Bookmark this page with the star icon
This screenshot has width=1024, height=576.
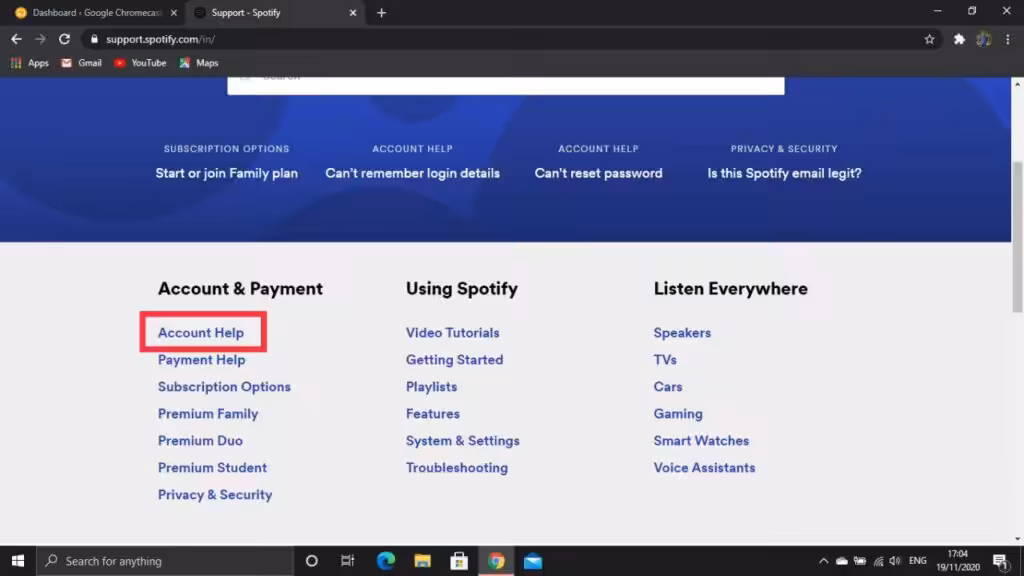929,39
